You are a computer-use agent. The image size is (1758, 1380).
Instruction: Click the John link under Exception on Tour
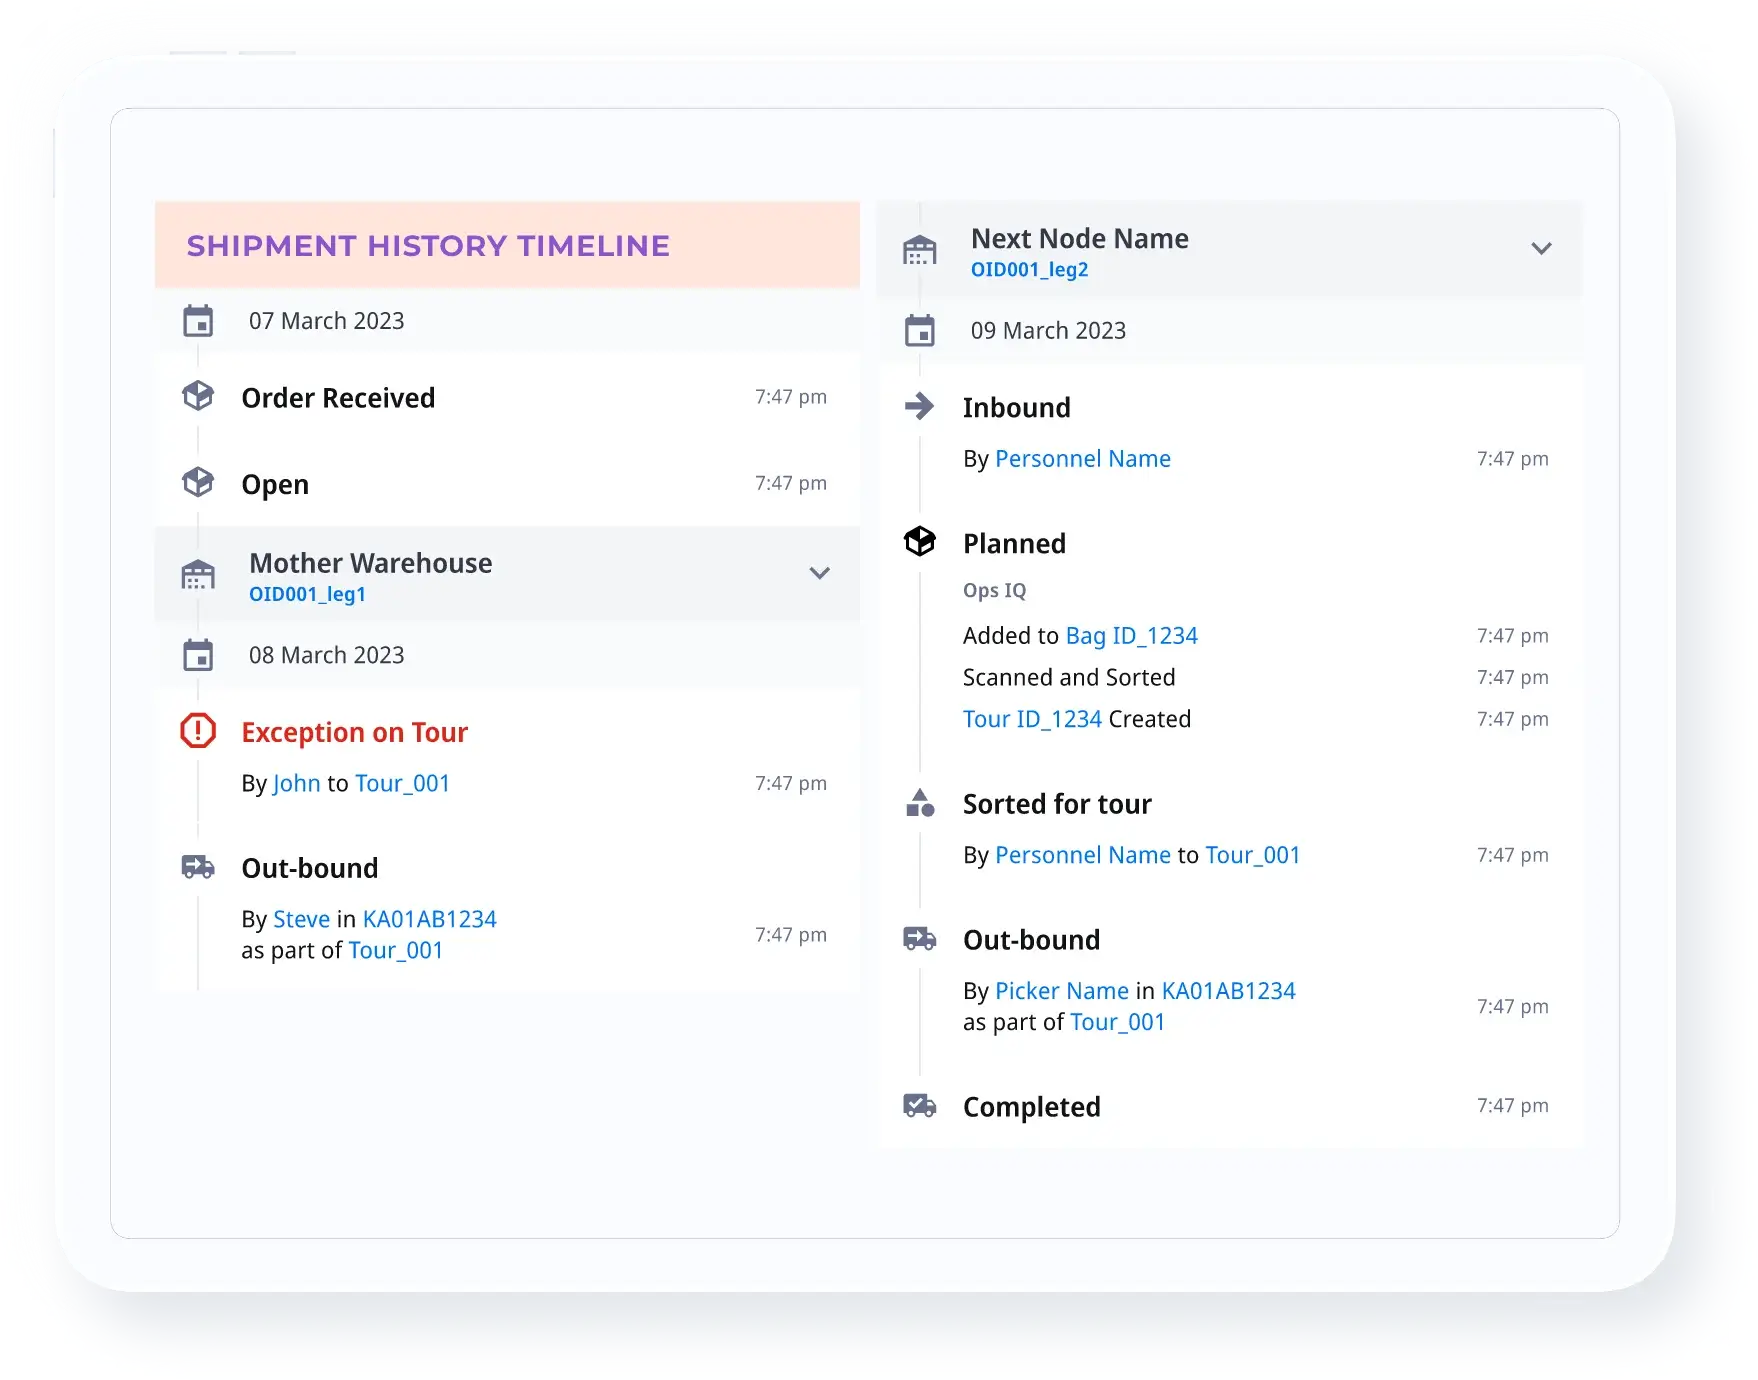pyautogui.click(x=296, y=783)
